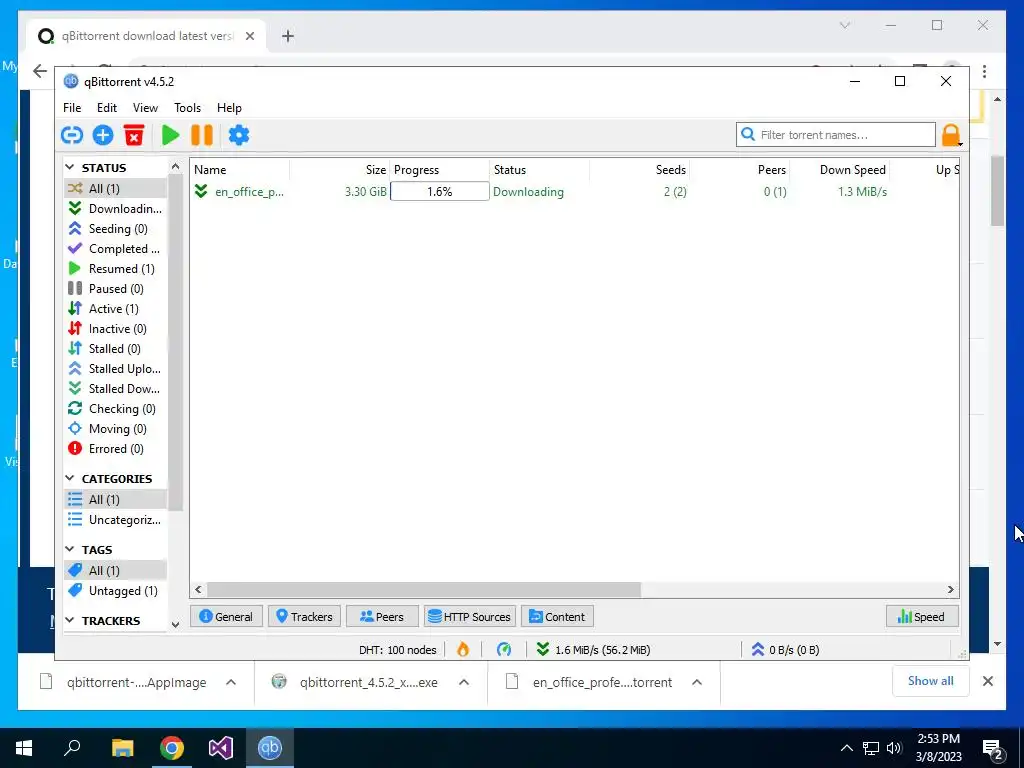Viewport: 1024px width, 768px height.
Task: Select the en_office_p... torrent row
Action: coord(575,191)
